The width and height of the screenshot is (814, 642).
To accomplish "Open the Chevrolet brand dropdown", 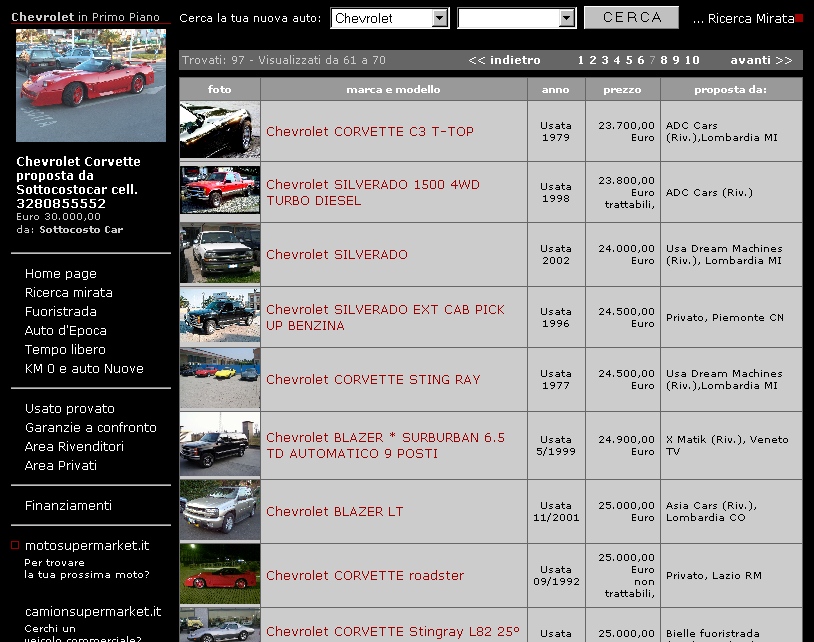I will click(x=389, y=18).
